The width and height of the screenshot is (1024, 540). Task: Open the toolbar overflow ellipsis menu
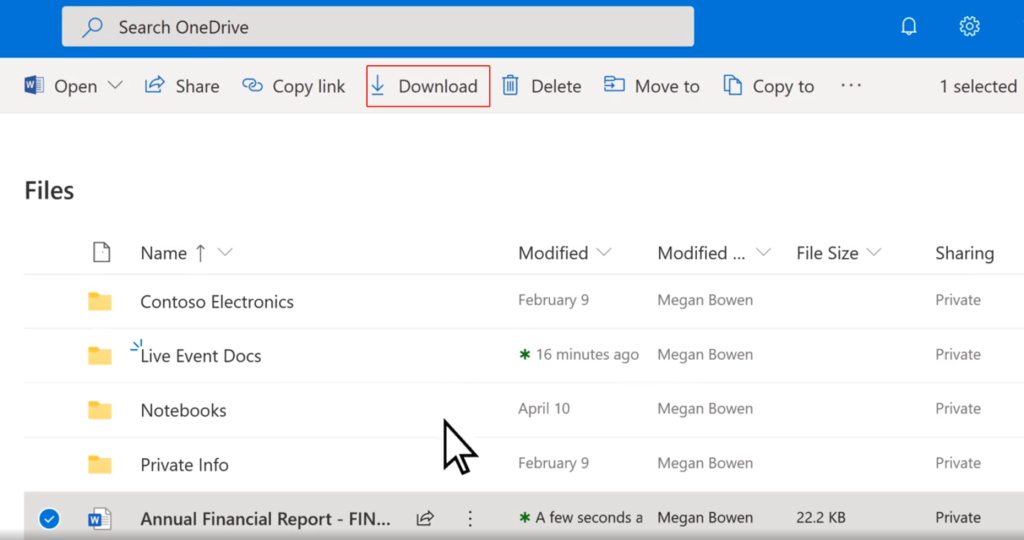point(851,86)
